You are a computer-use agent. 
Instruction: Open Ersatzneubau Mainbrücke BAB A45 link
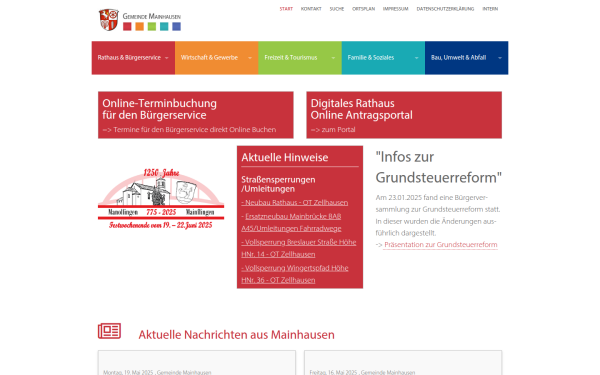pos(291,222)
